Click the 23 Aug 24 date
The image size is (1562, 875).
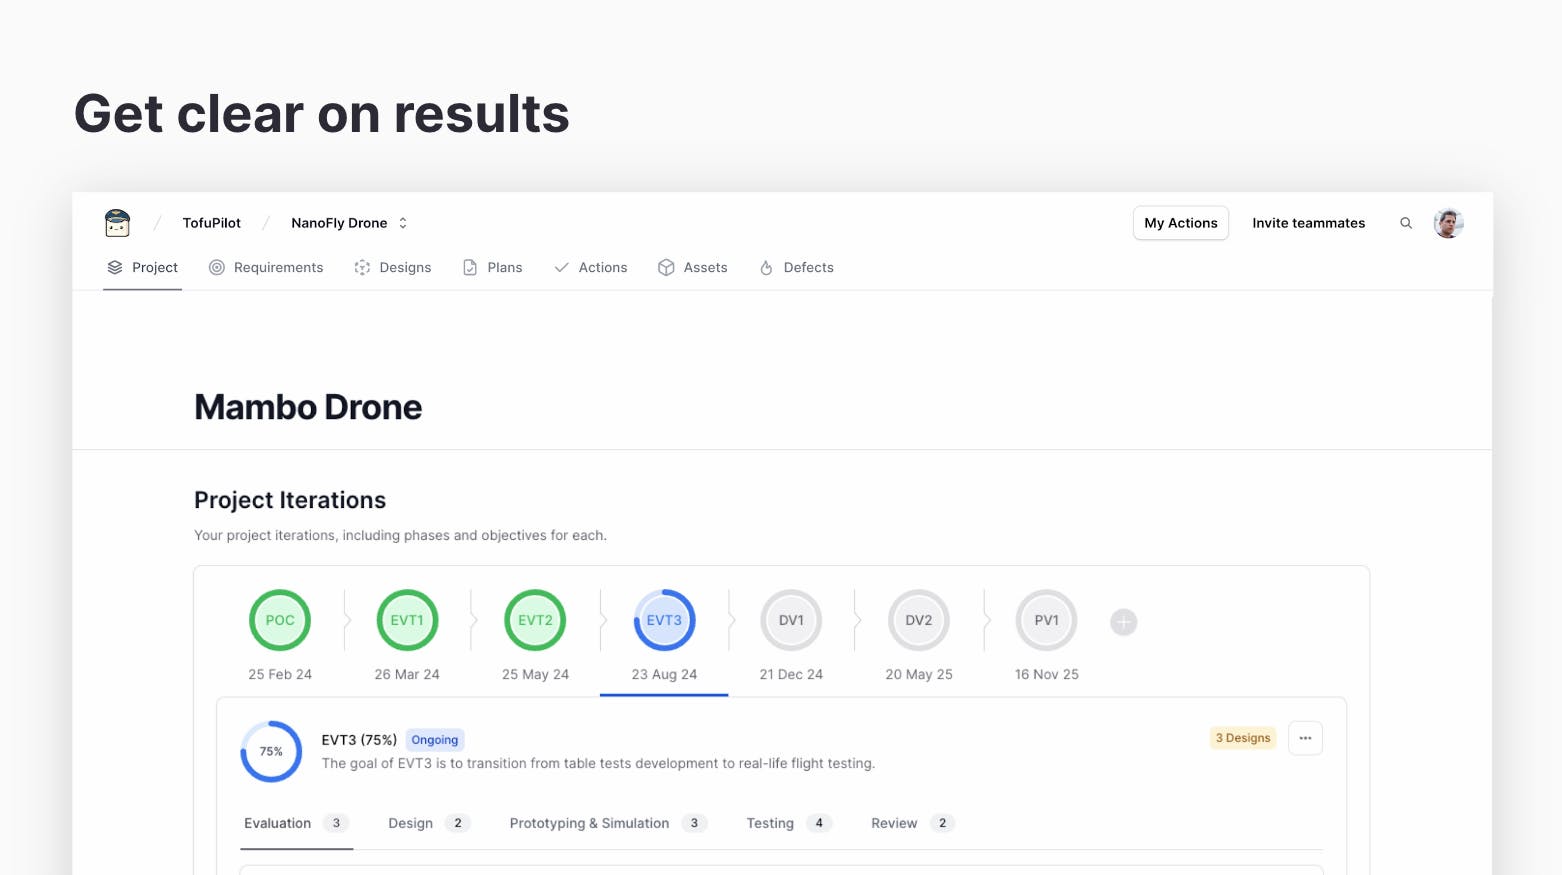coord(664,674)
